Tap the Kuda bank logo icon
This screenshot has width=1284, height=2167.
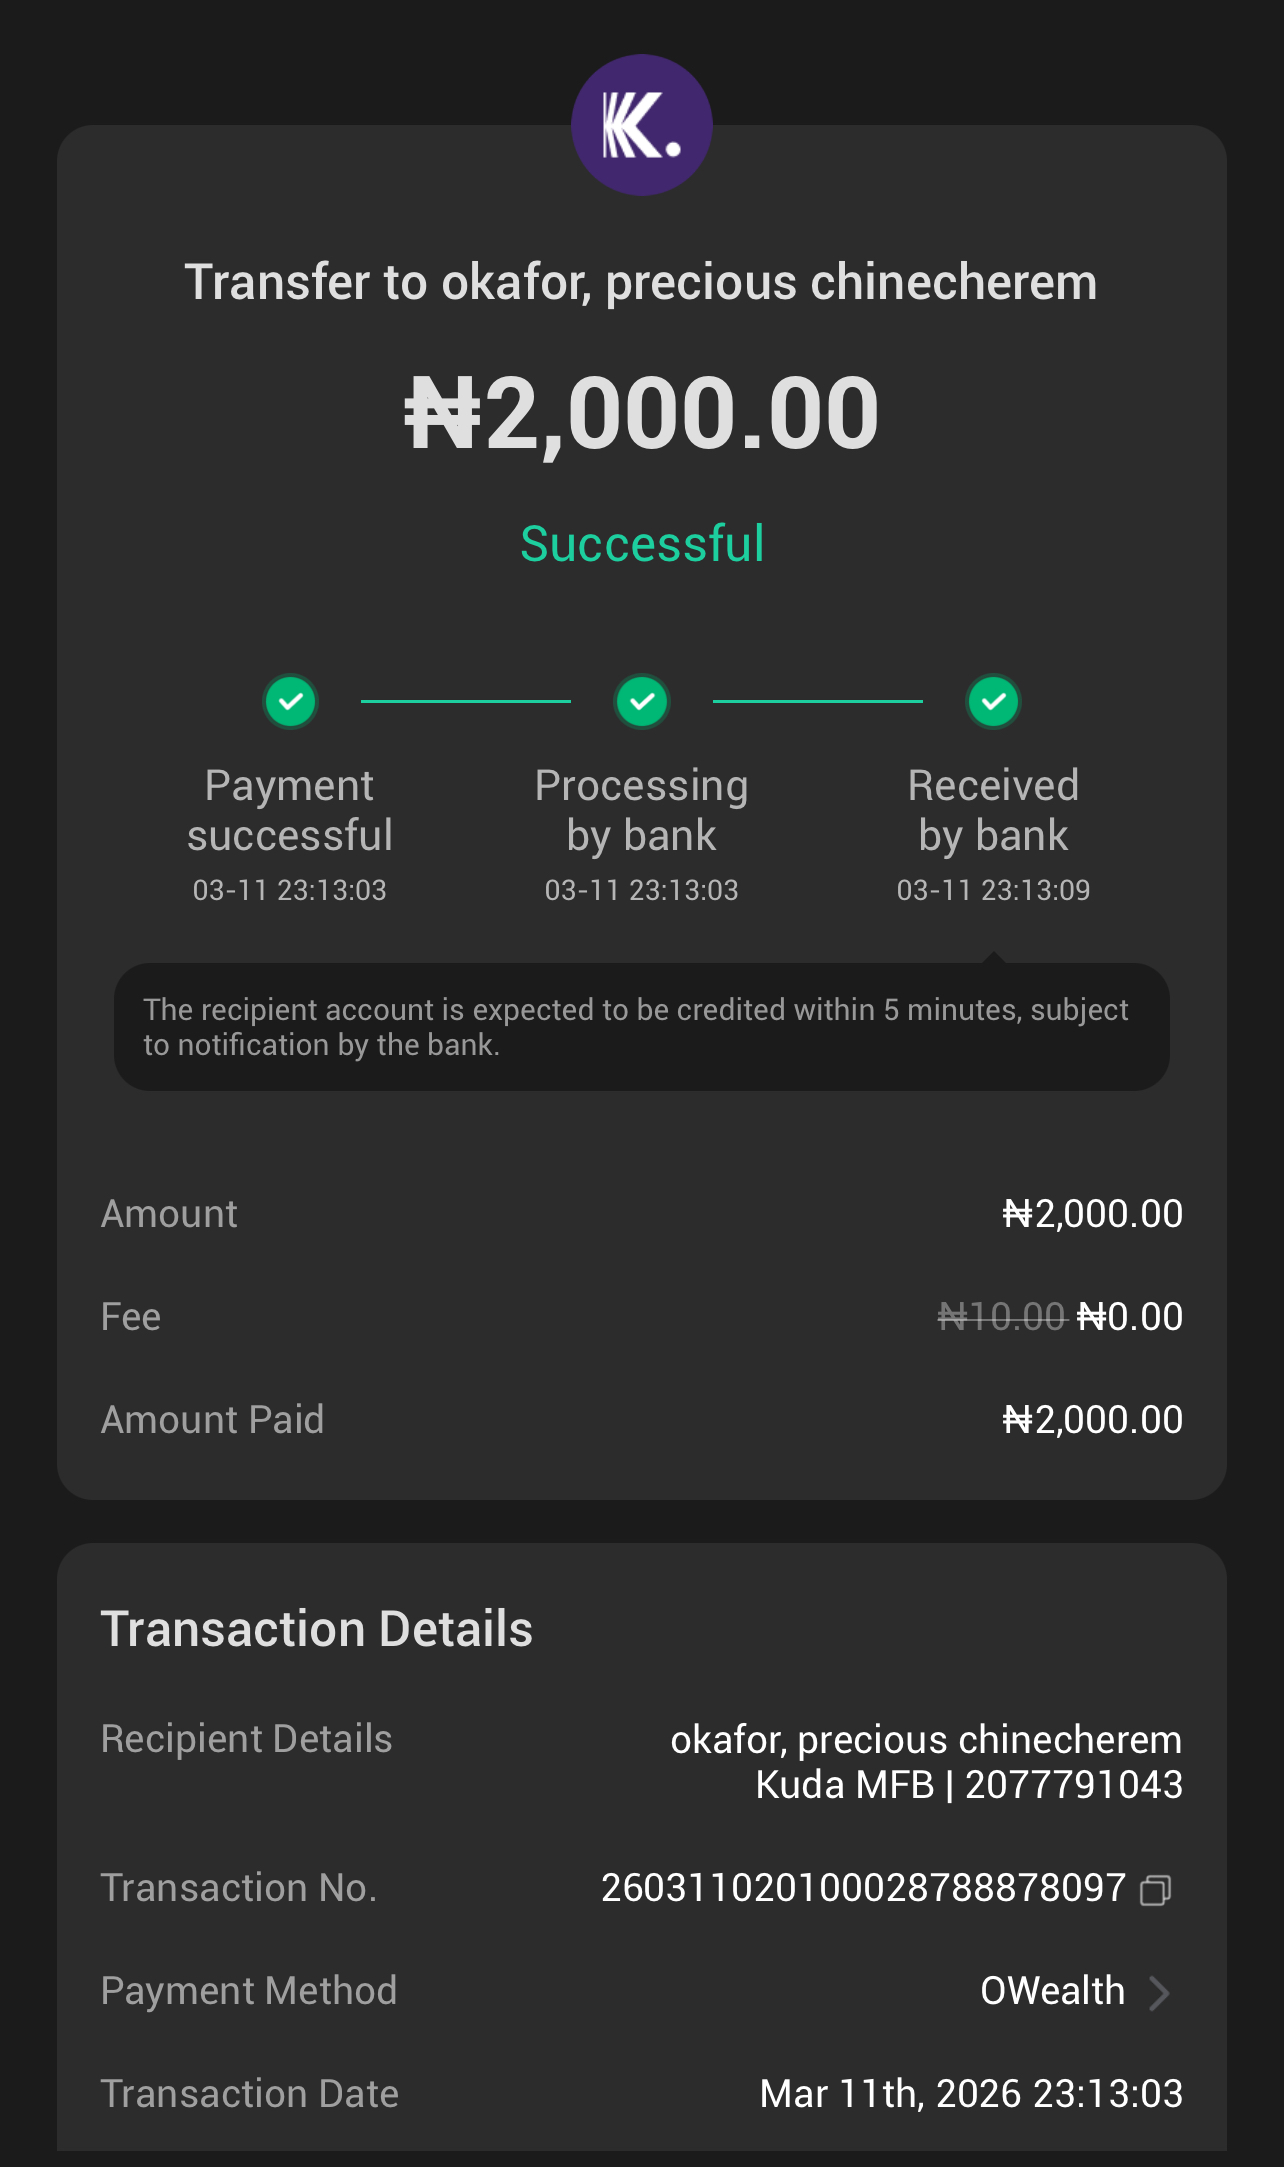coord(641,125)
